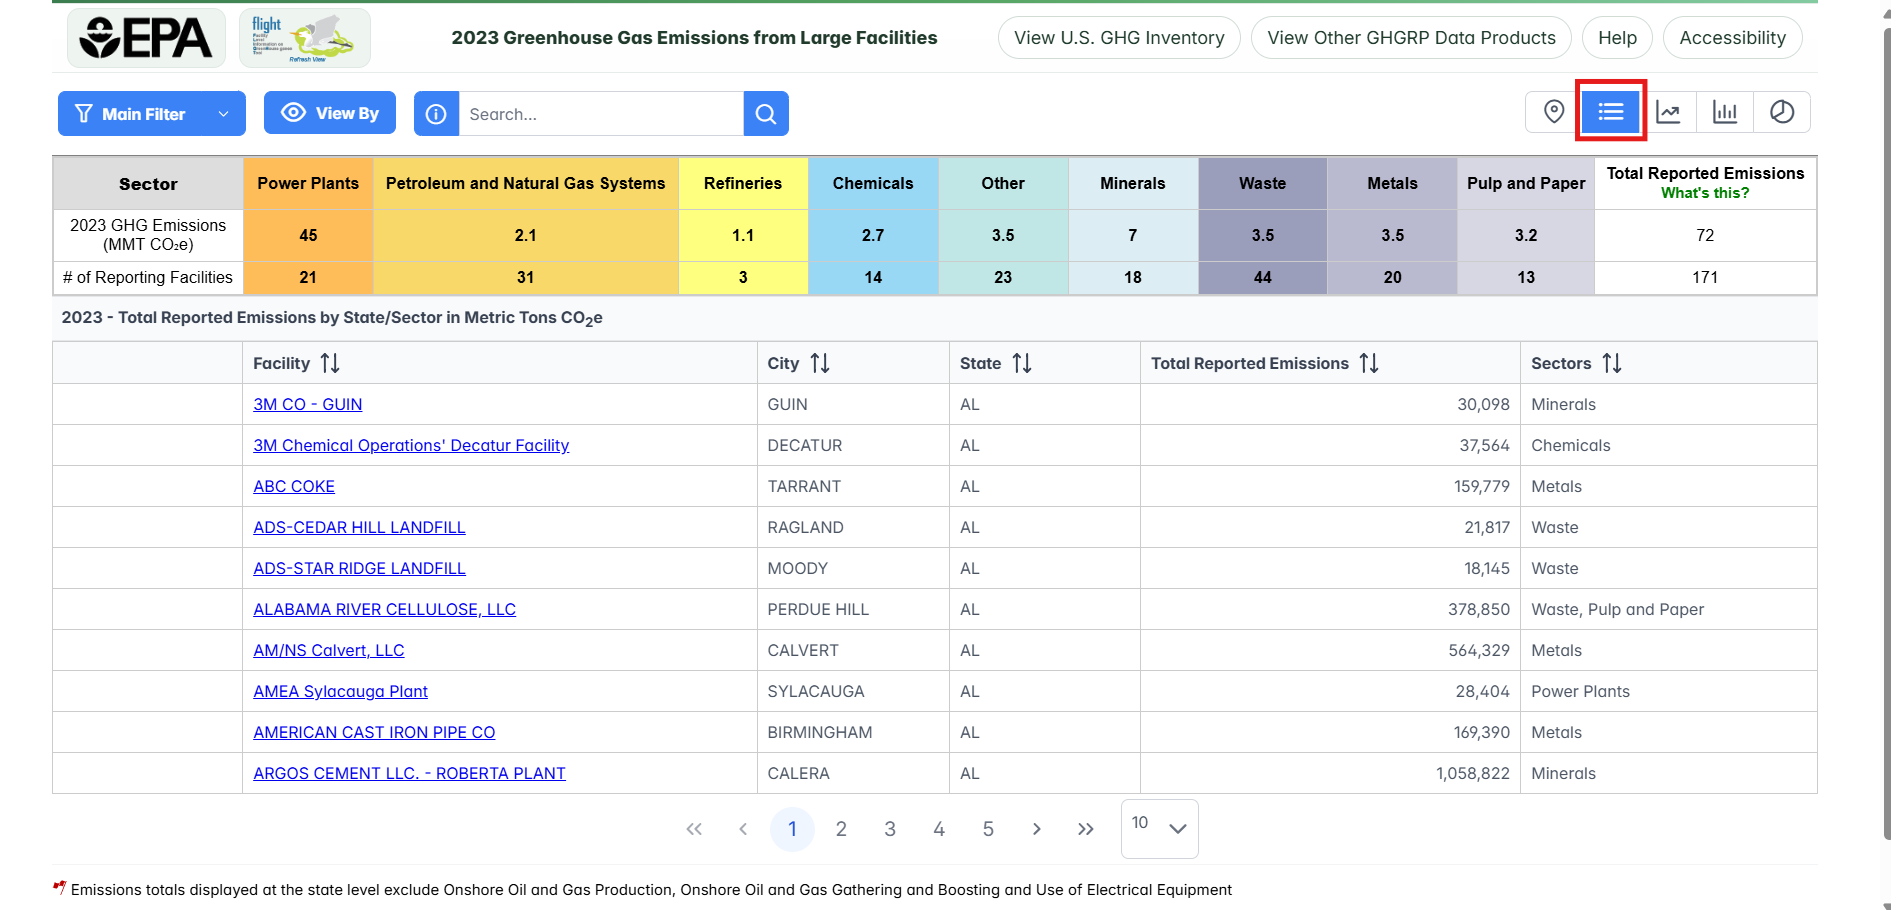
Task: Sort the table by Facility column
Action: click(330, 363)
